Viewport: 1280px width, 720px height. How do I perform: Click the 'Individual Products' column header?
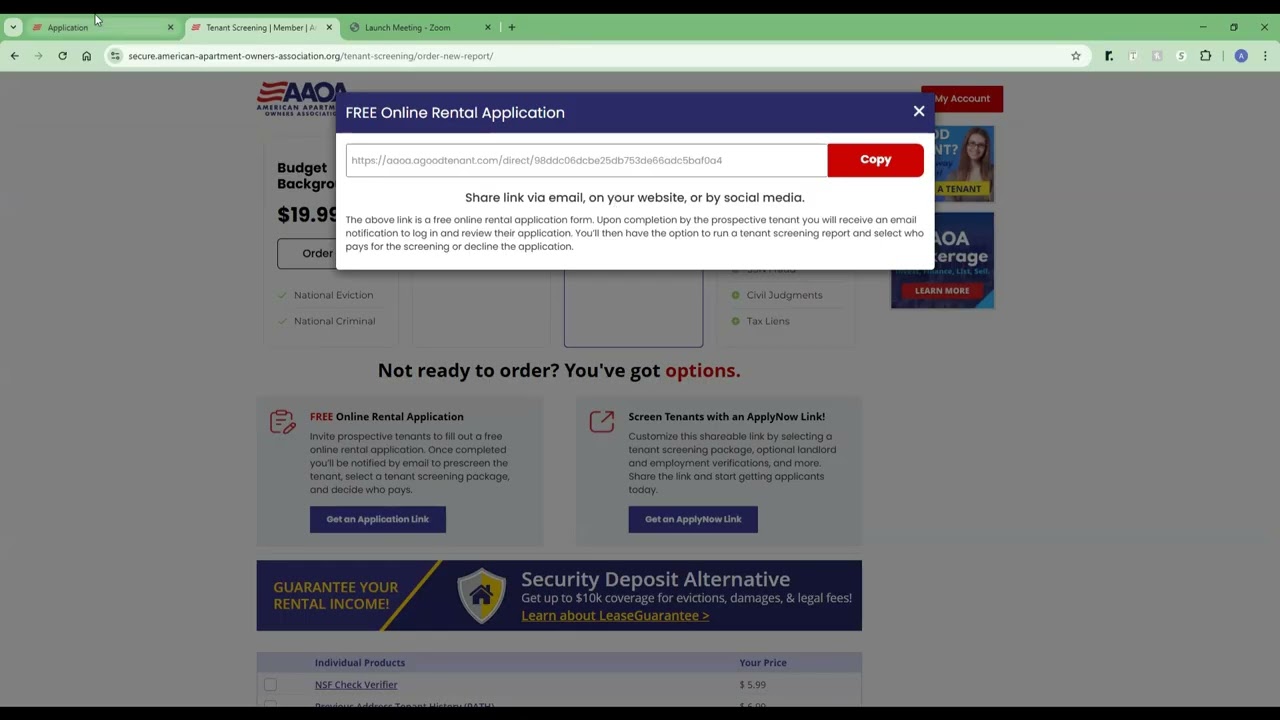pos(360,663)
